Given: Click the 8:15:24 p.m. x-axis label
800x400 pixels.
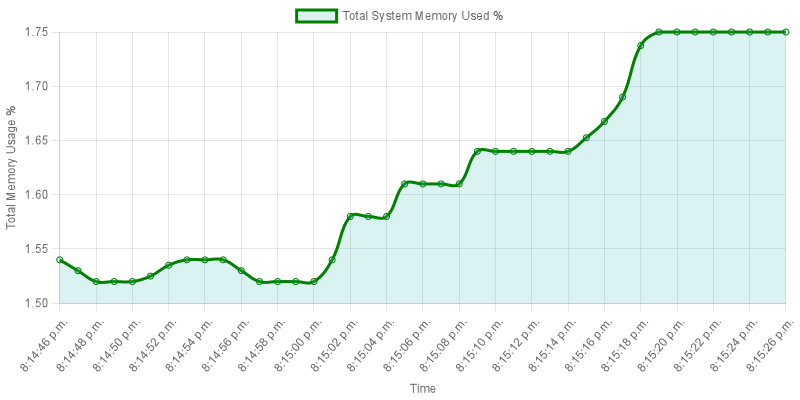Looking at the screenshot, I should click(735, 340).
